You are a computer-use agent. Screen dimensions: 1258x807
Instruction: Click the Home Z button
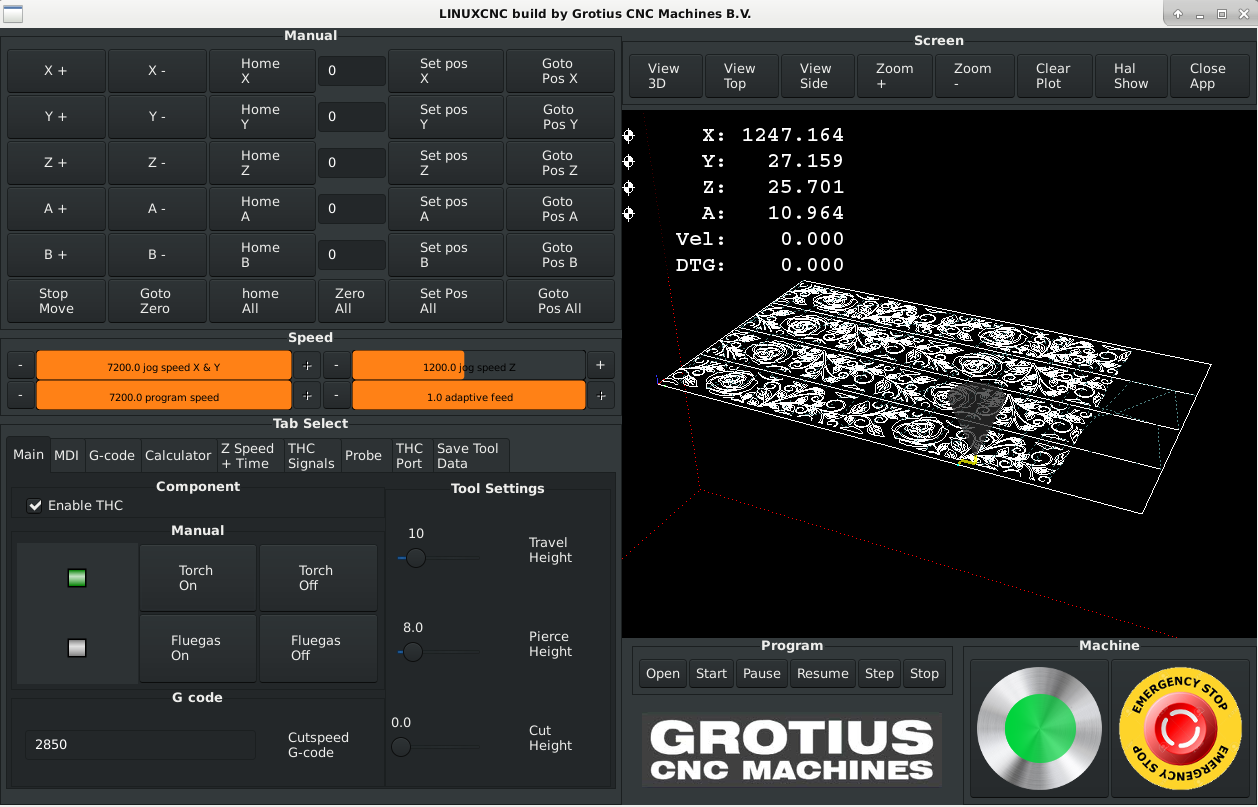260,163
